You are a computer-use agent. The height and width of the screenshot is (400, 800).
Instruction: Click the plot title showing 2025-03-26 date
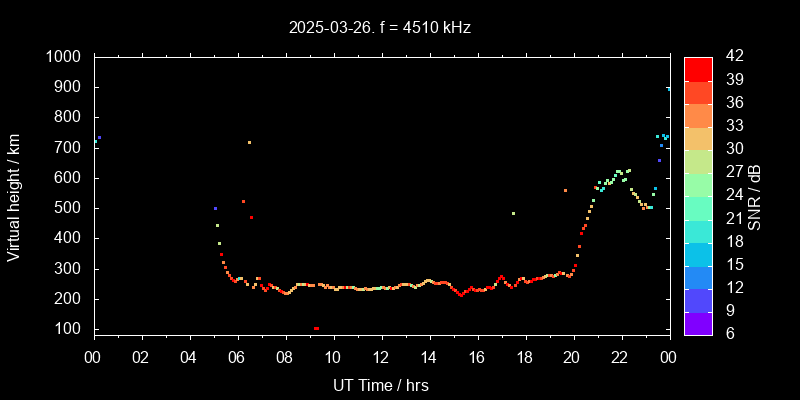pyautogui.click(x=380, y=28)
